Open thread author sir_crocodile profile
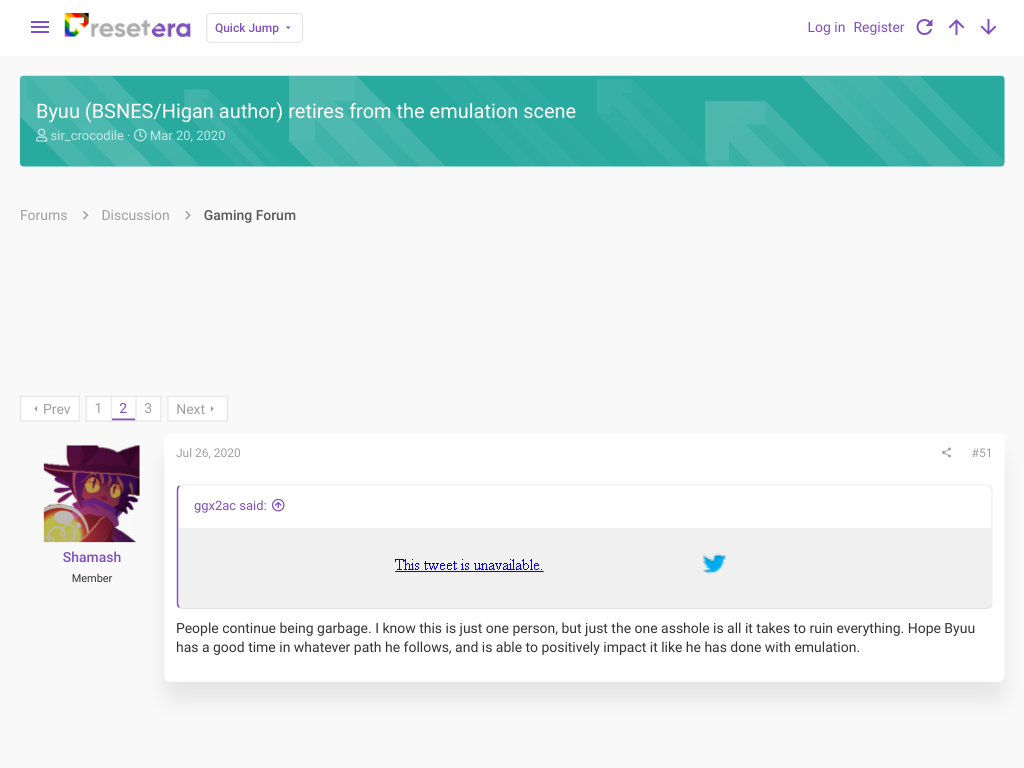The image size is (1024, 768). 87,136
